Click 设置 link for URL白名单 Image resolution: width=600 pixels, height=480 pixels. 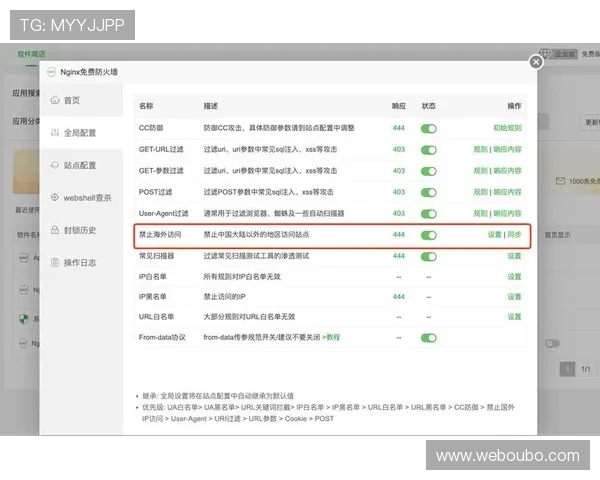(514, 317)
